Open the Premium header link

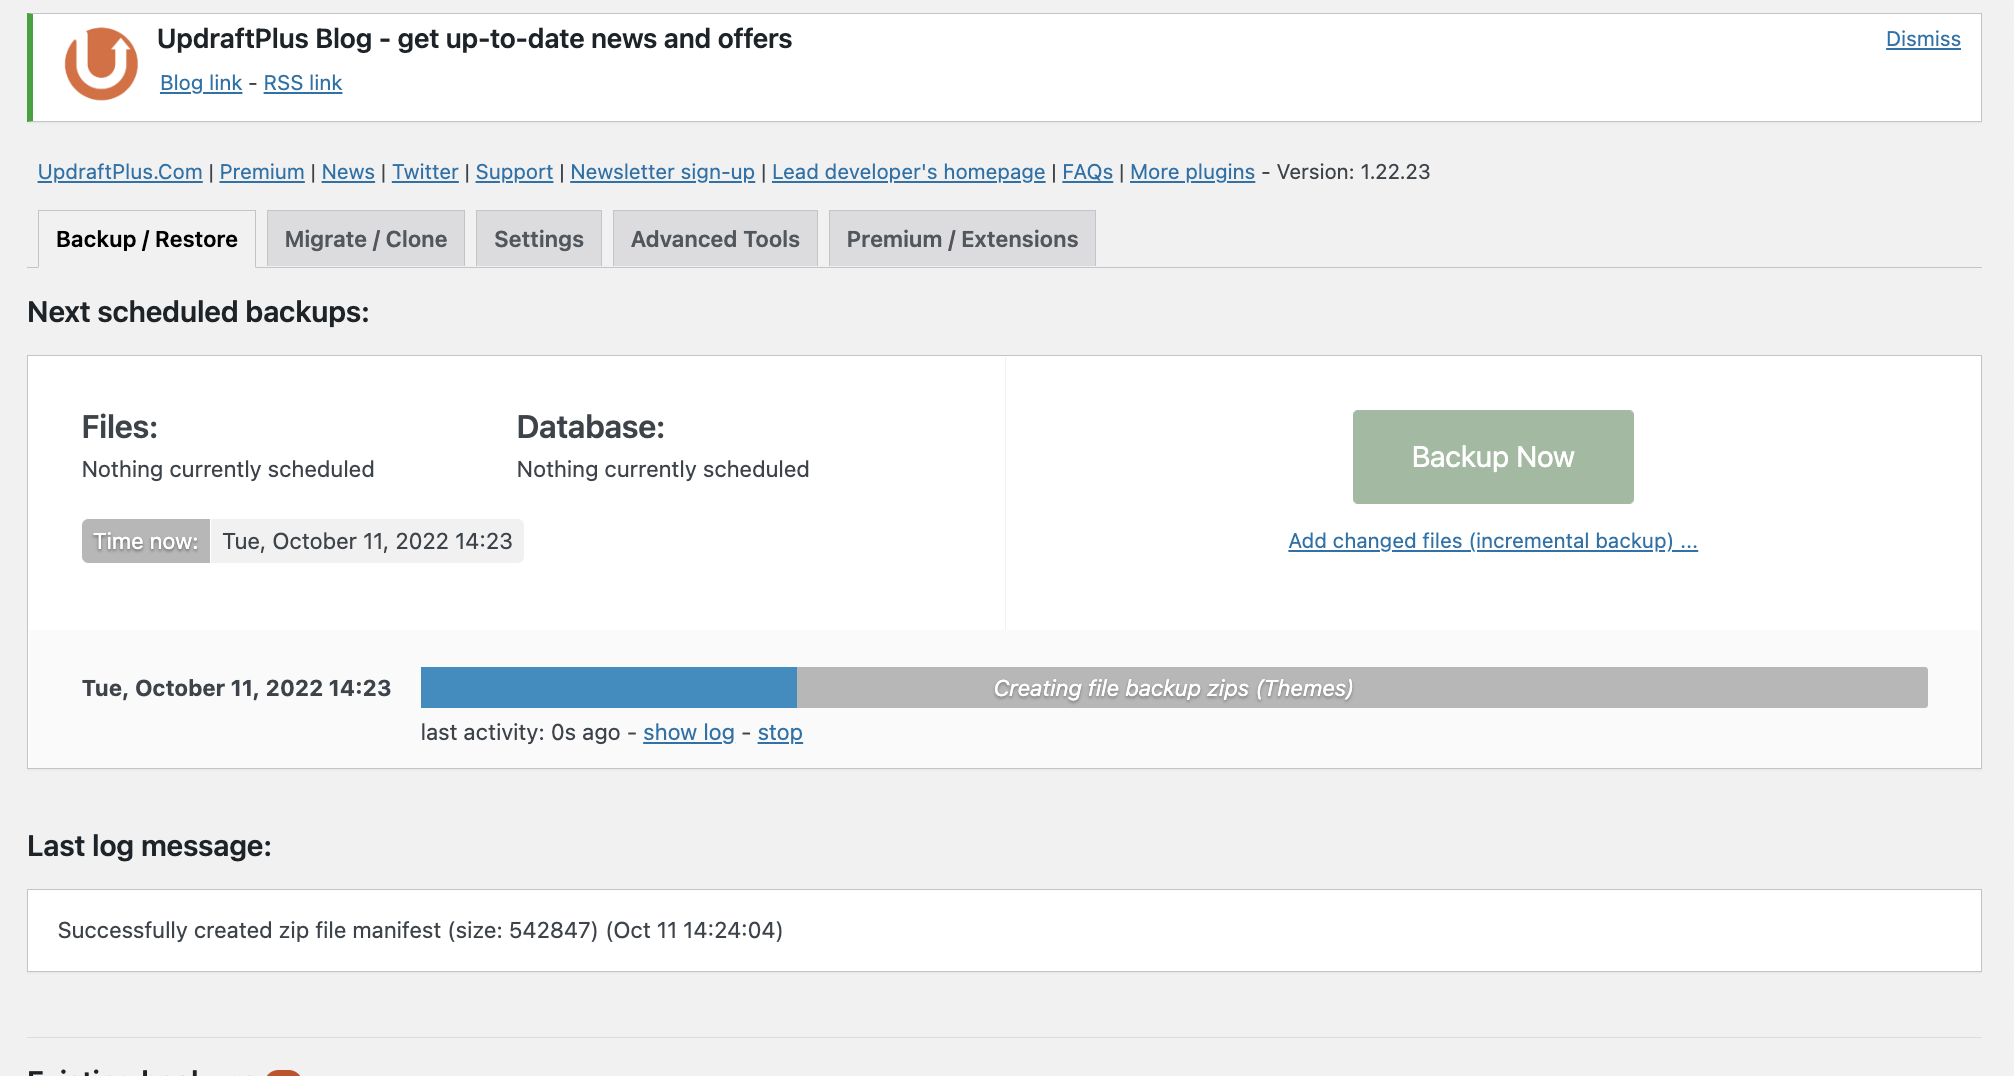(262, 172)
